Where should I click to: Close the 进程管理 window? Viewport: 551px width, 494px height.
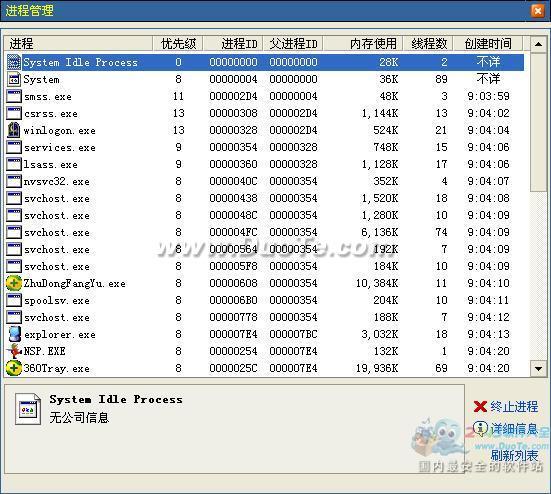click(x=537, y=10)
